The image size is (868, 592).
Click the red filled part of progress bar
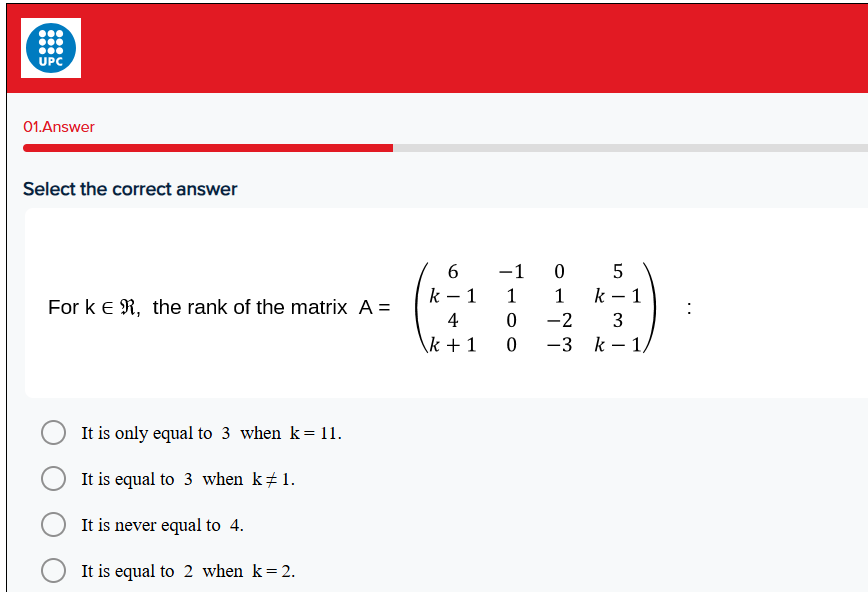[208, 148]
